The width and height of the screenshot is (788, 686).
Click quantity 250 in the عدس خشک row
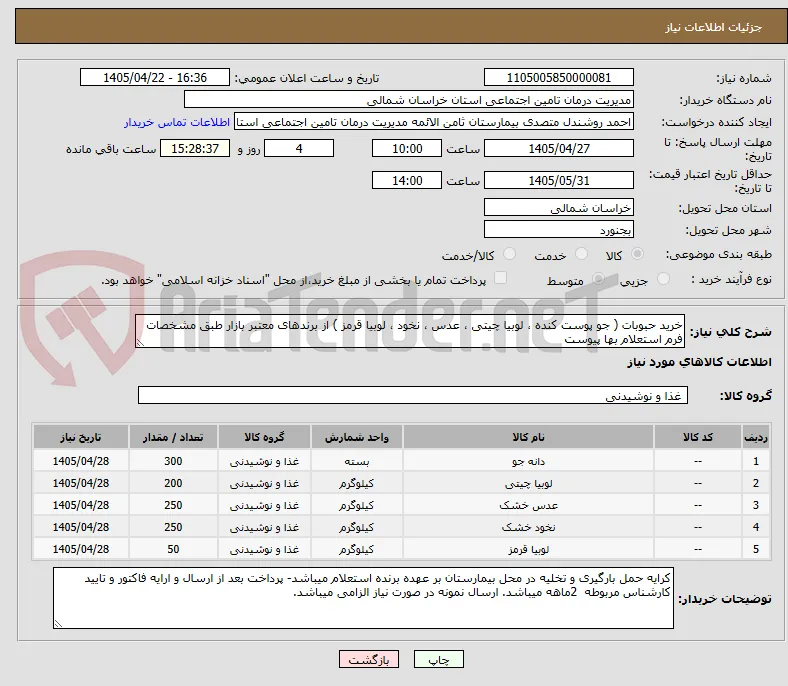[173, 505]
